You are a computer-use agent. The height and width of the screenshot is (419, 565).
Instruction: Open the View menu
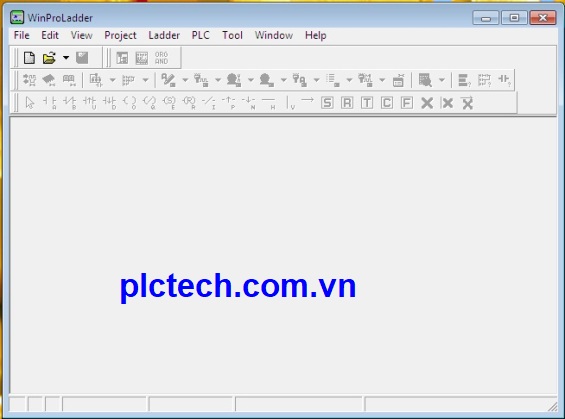(x=81, y=35)
